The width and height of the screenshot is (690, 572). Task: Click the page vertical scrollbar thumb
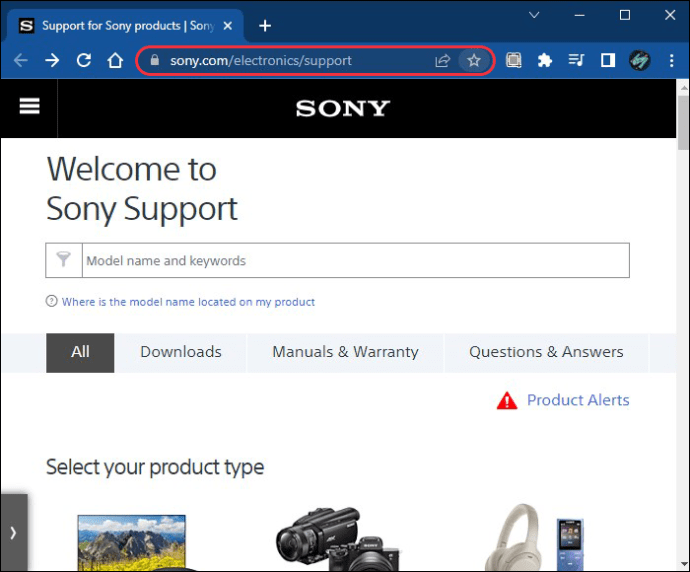point(683,123)
